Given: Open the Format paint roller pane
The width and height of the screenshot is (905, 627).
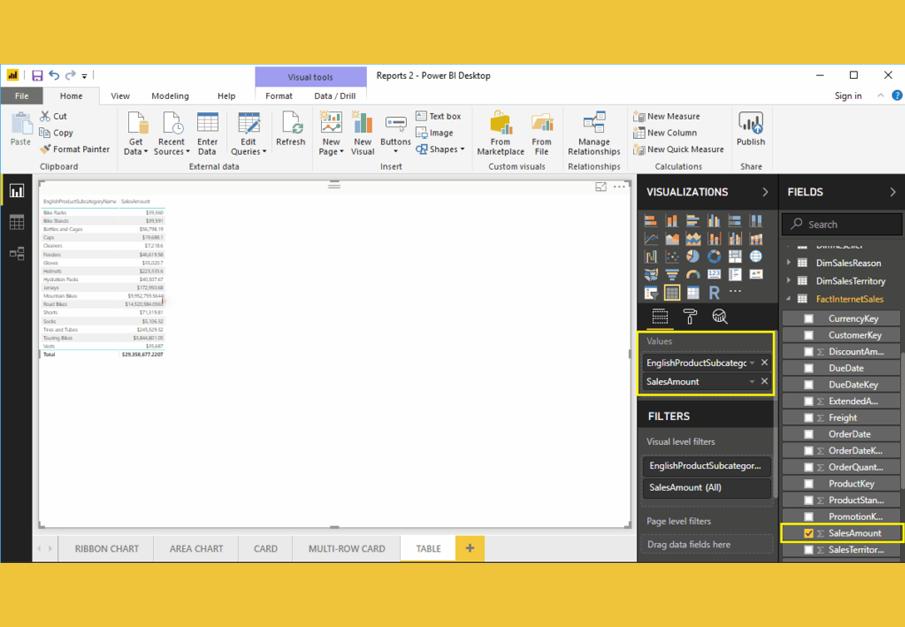Looking at the screenshot, I should 690,317.
